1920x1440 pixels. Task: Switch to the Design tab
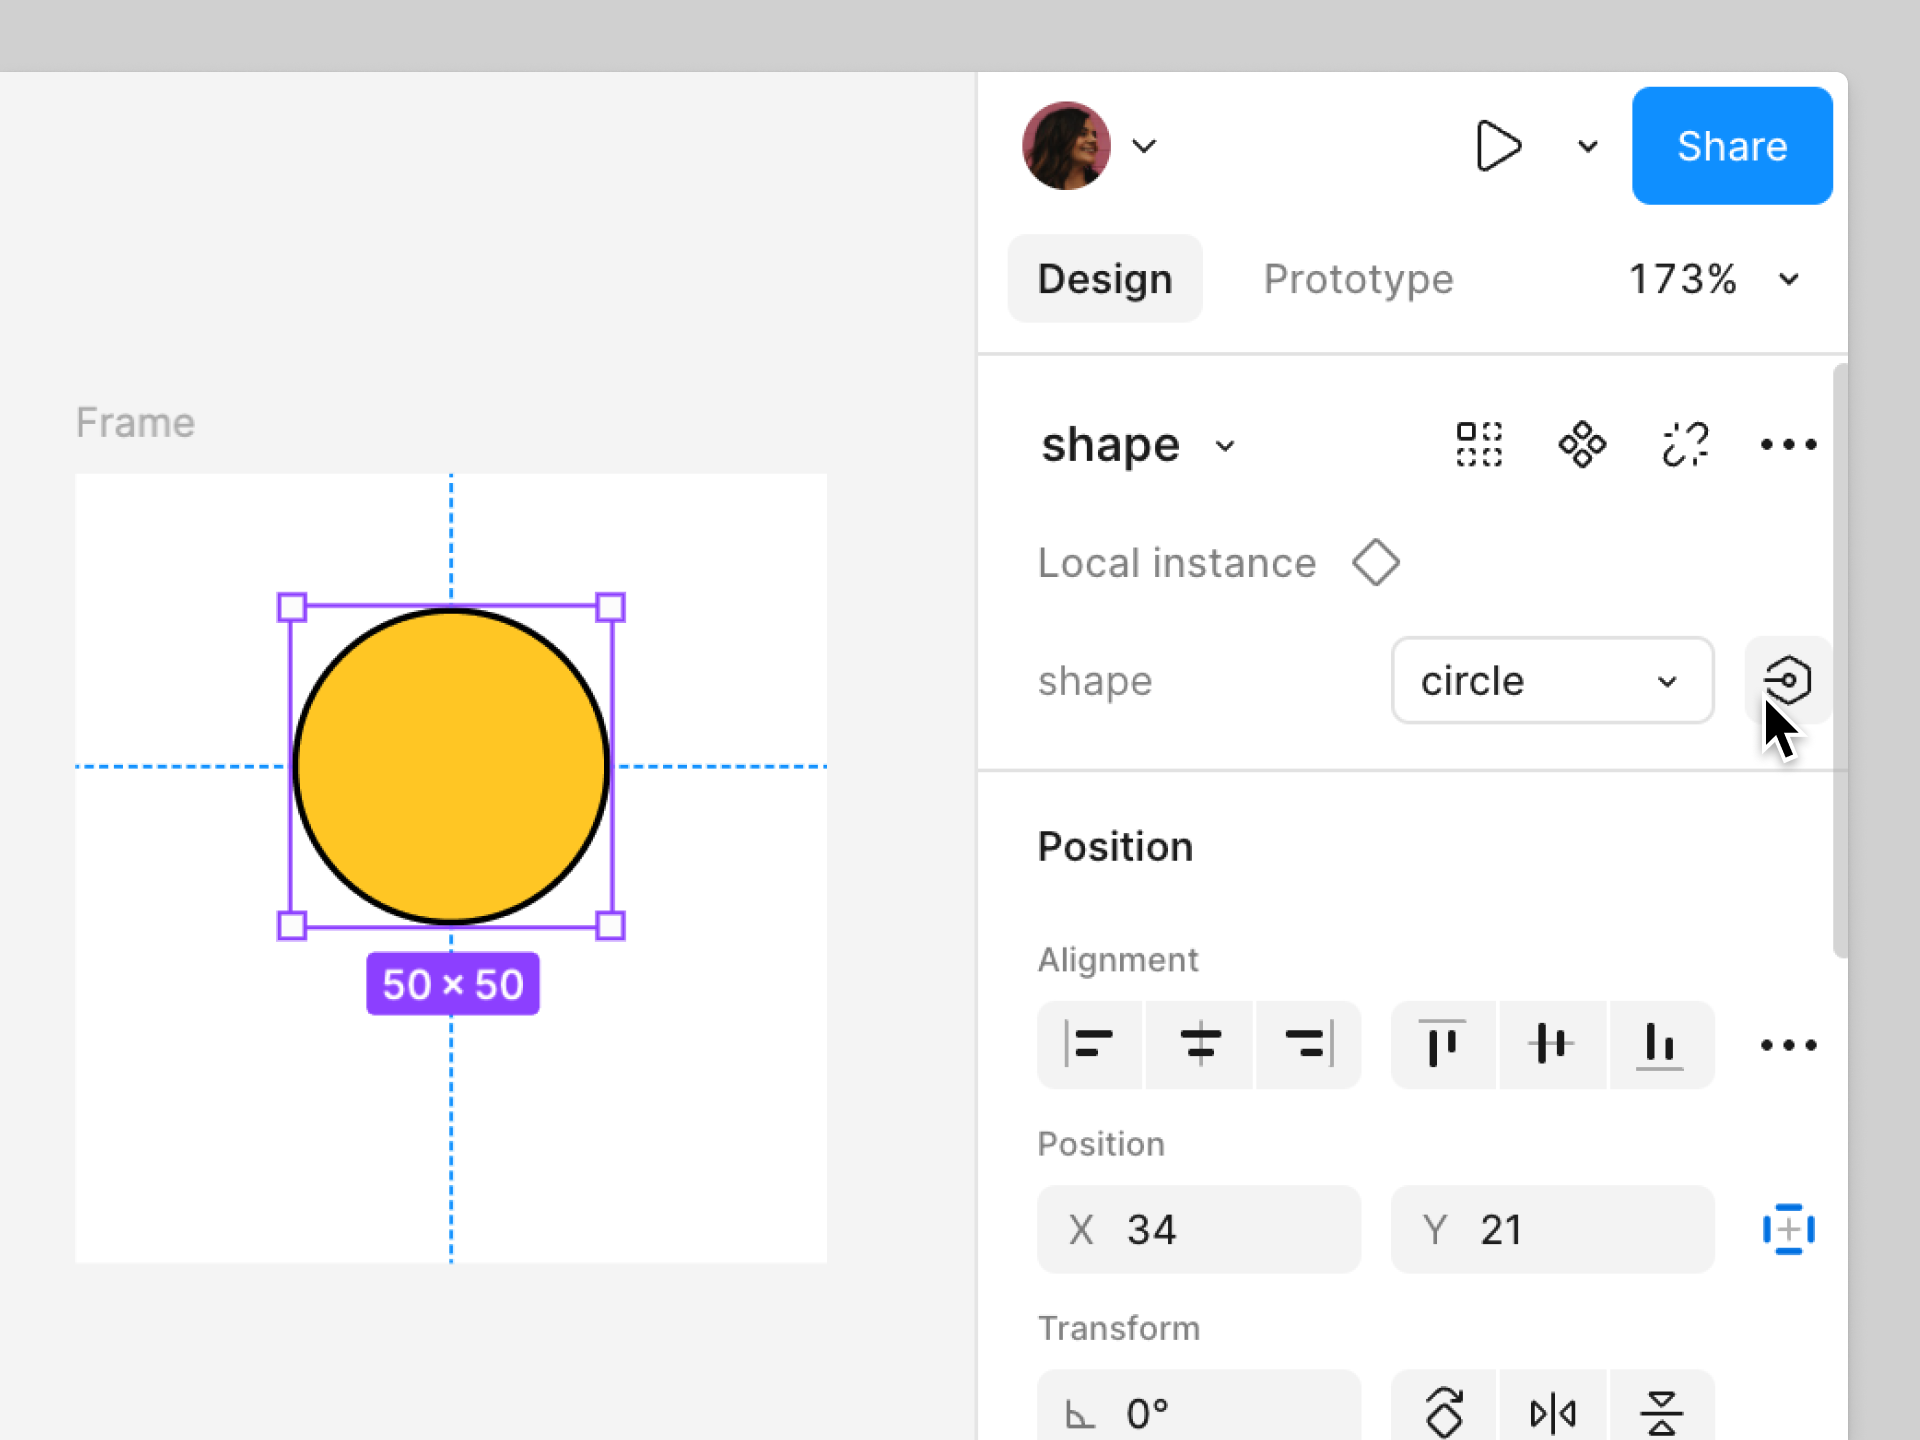(1105, 279)
